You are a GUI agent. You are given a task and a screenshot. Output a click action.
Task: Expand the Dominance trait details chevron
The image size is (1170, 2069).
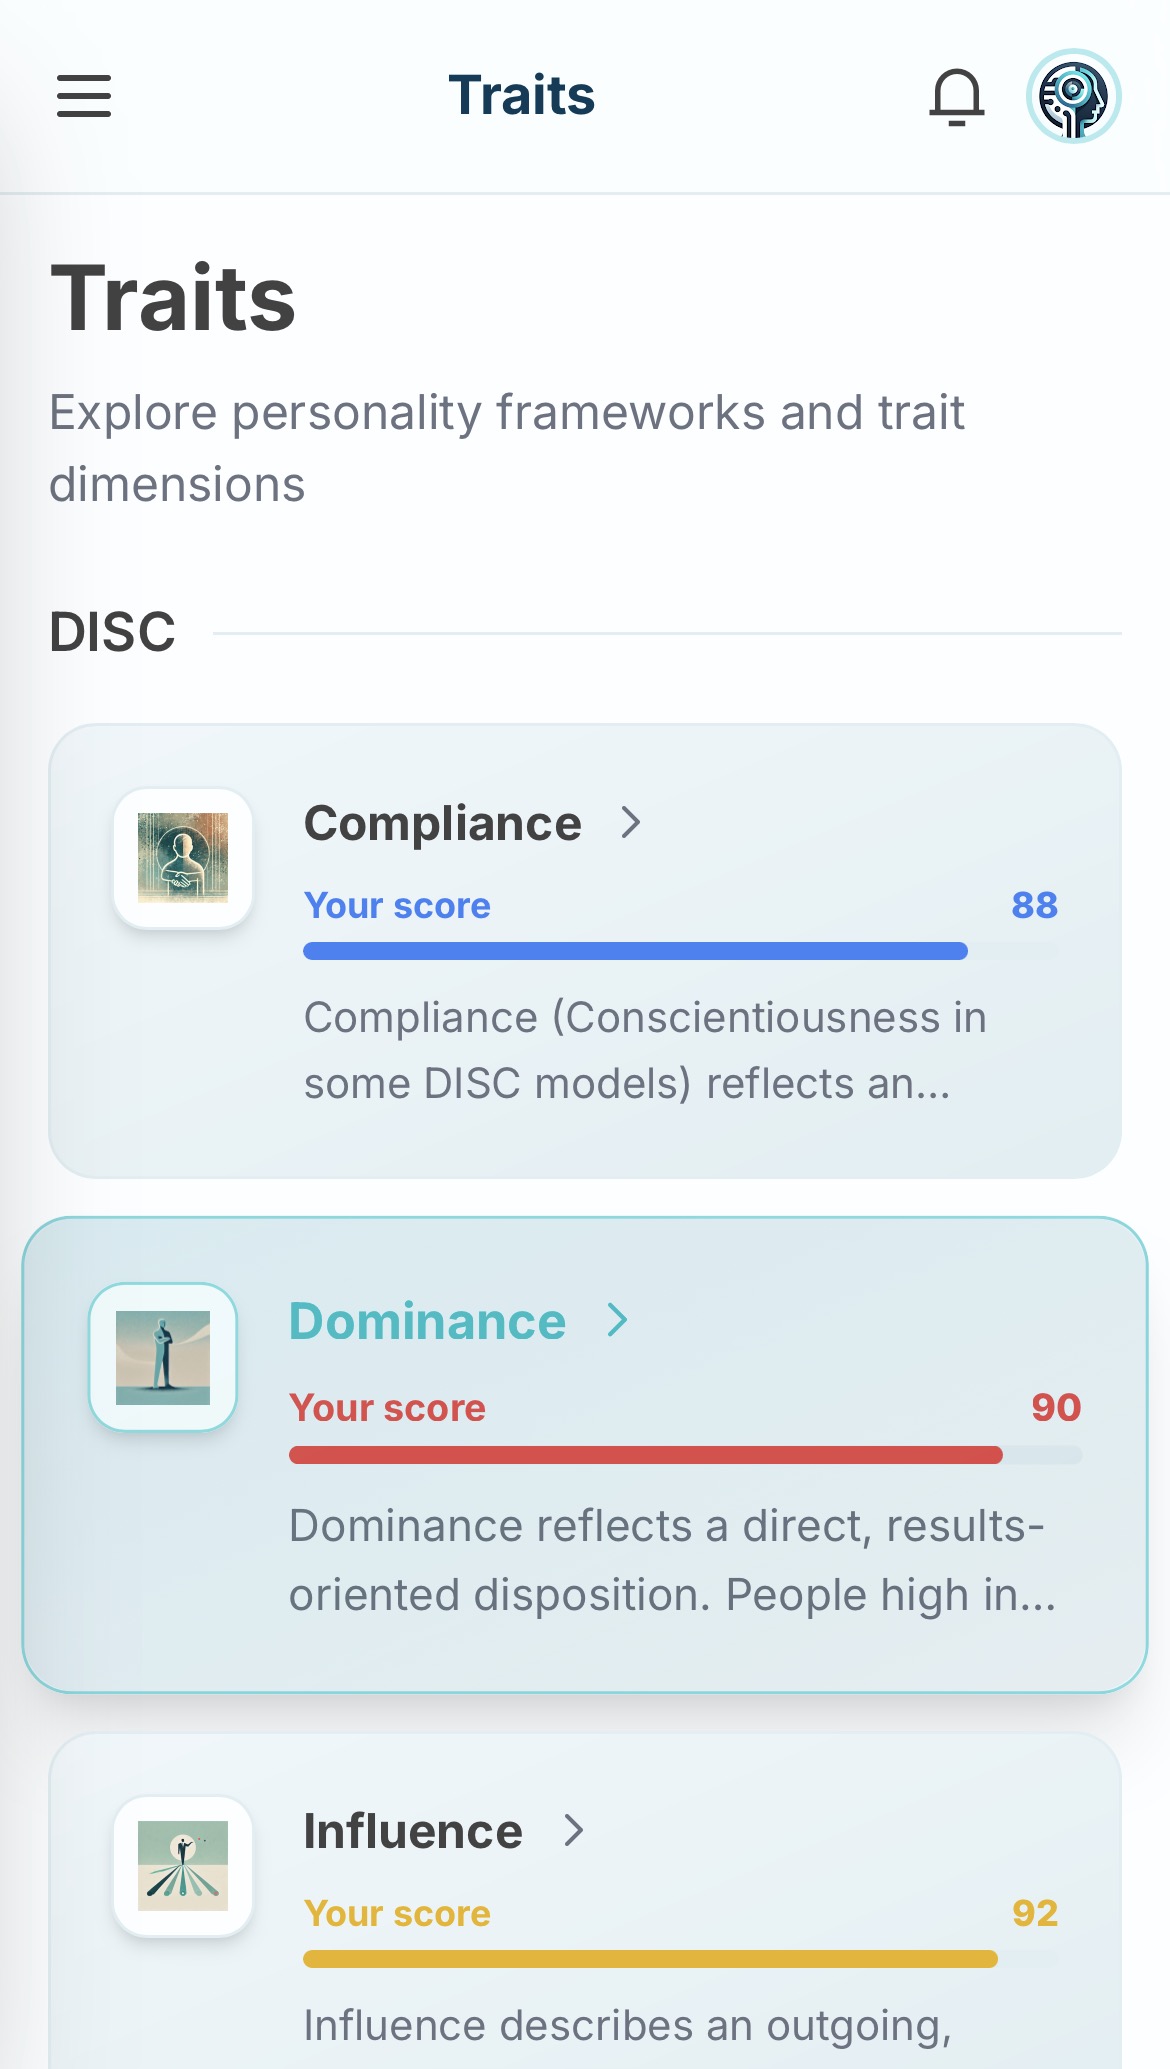click(x=617, y=1319)
